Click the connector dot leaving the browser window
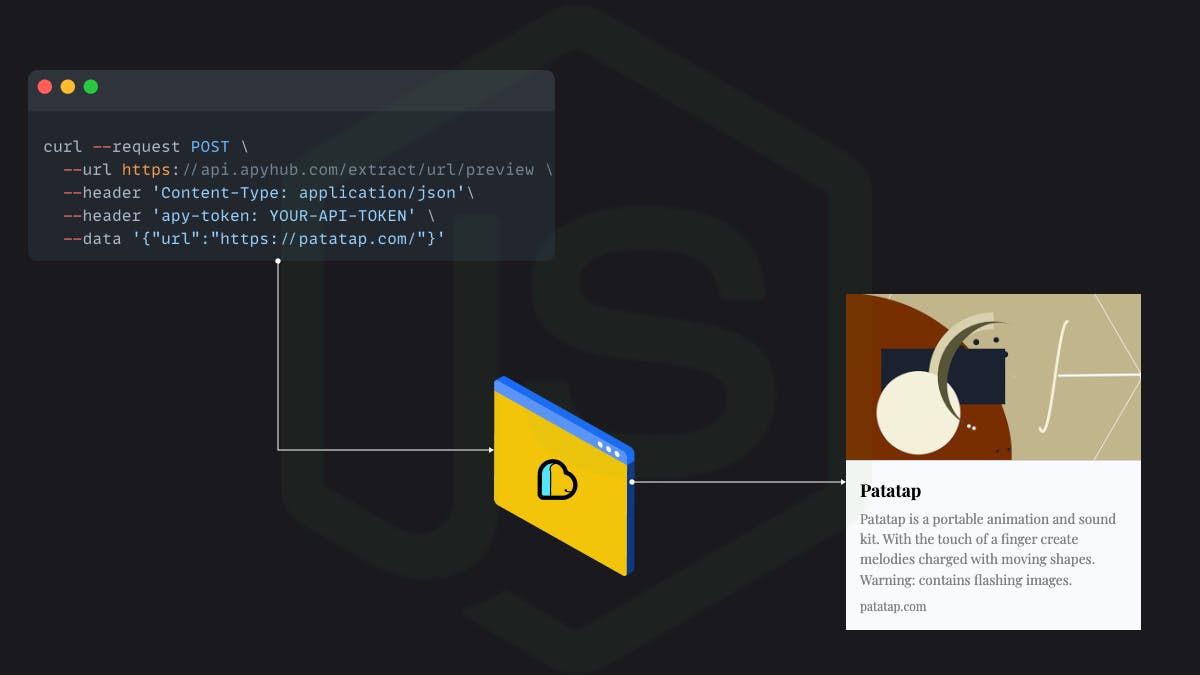This screenshot has height=675, width=1200. pyautogui.click(x=632, y=483)
